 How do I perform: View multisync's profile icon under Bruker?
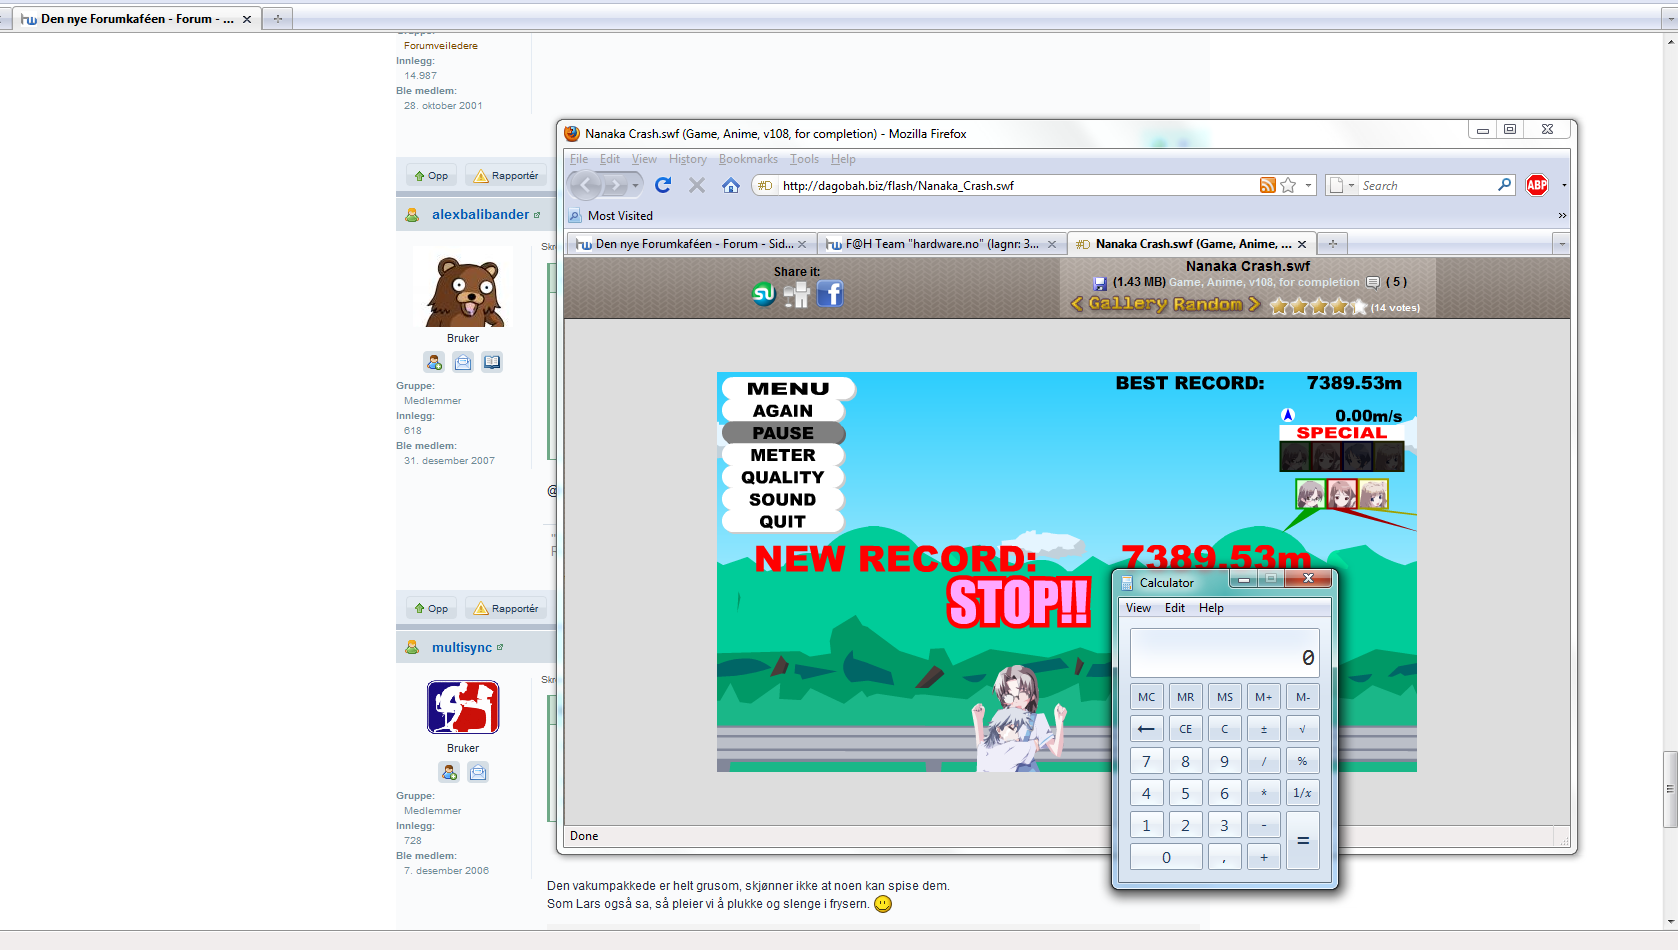point(449,772)
